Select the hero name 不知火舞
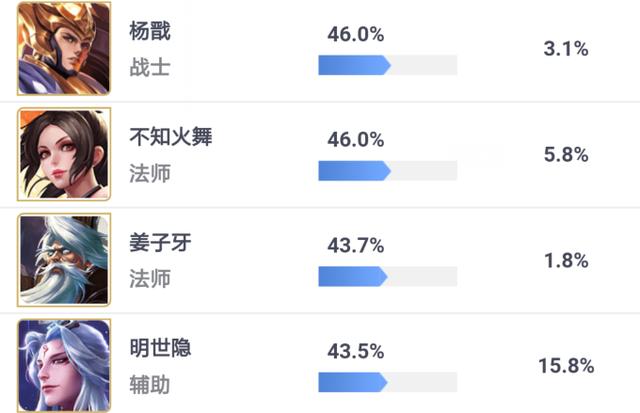Screen dimensions: 640x413 [171, 137]
